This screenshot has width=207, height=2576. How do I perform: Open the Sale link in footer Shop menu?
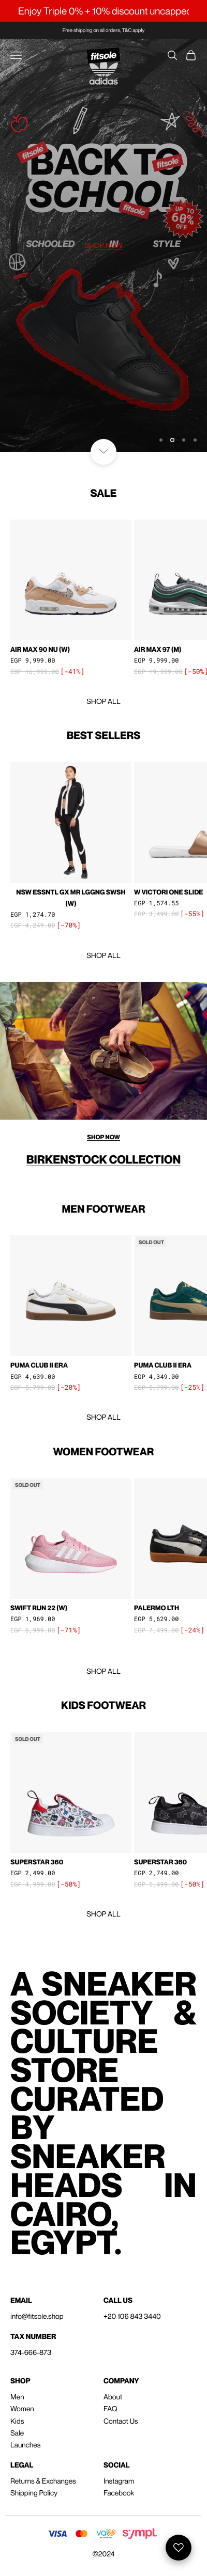pos(17,2433)
